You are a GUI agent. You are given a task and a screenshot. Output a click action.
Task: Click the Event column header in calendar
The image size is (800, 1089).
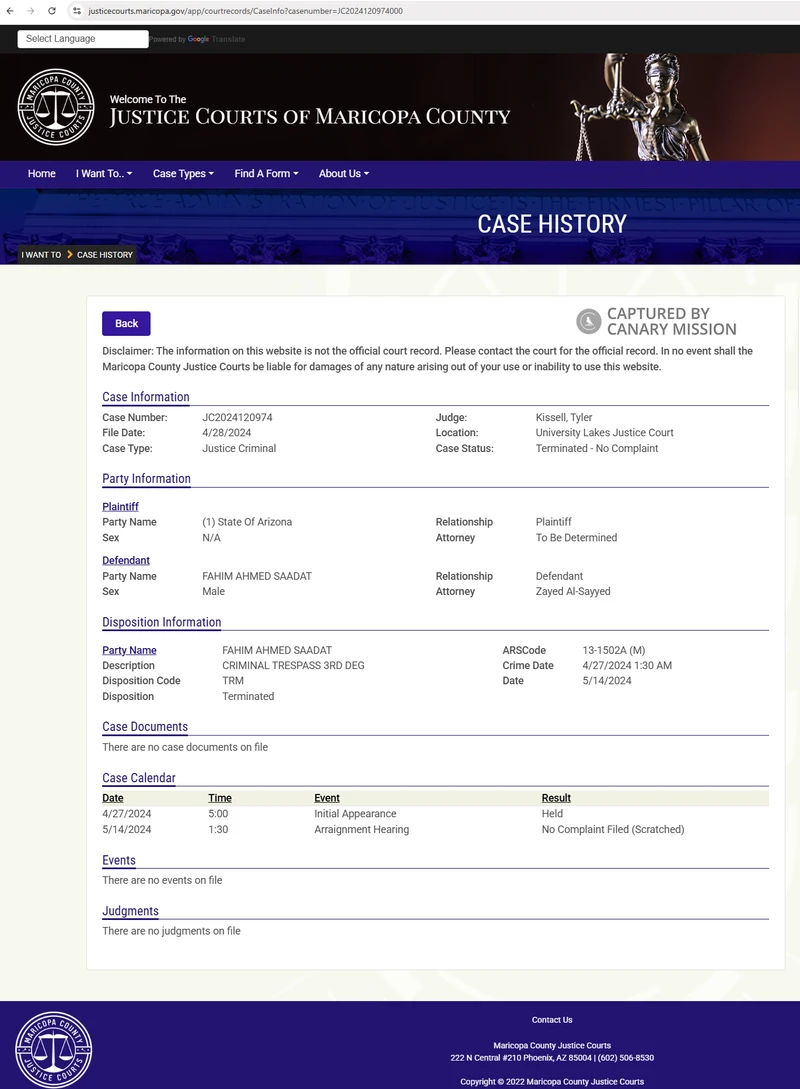327,798
